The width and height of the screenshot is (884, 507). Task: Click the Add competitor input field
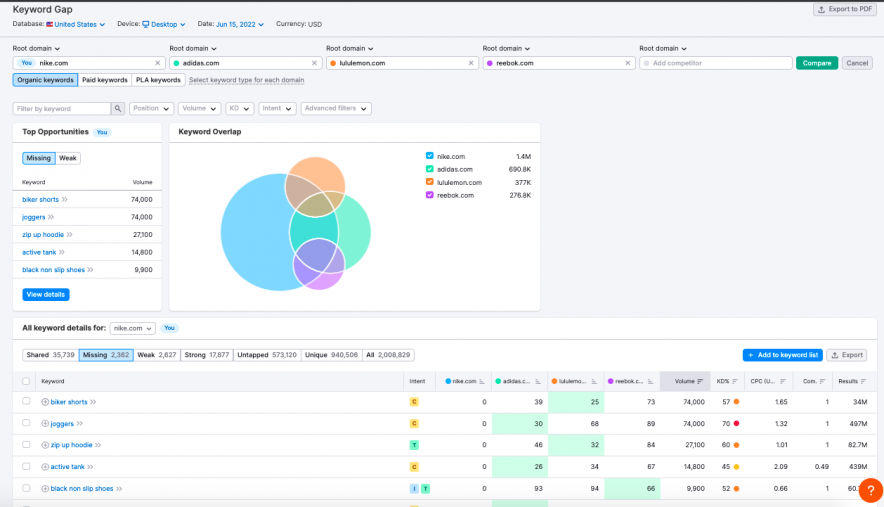point(715,63)
